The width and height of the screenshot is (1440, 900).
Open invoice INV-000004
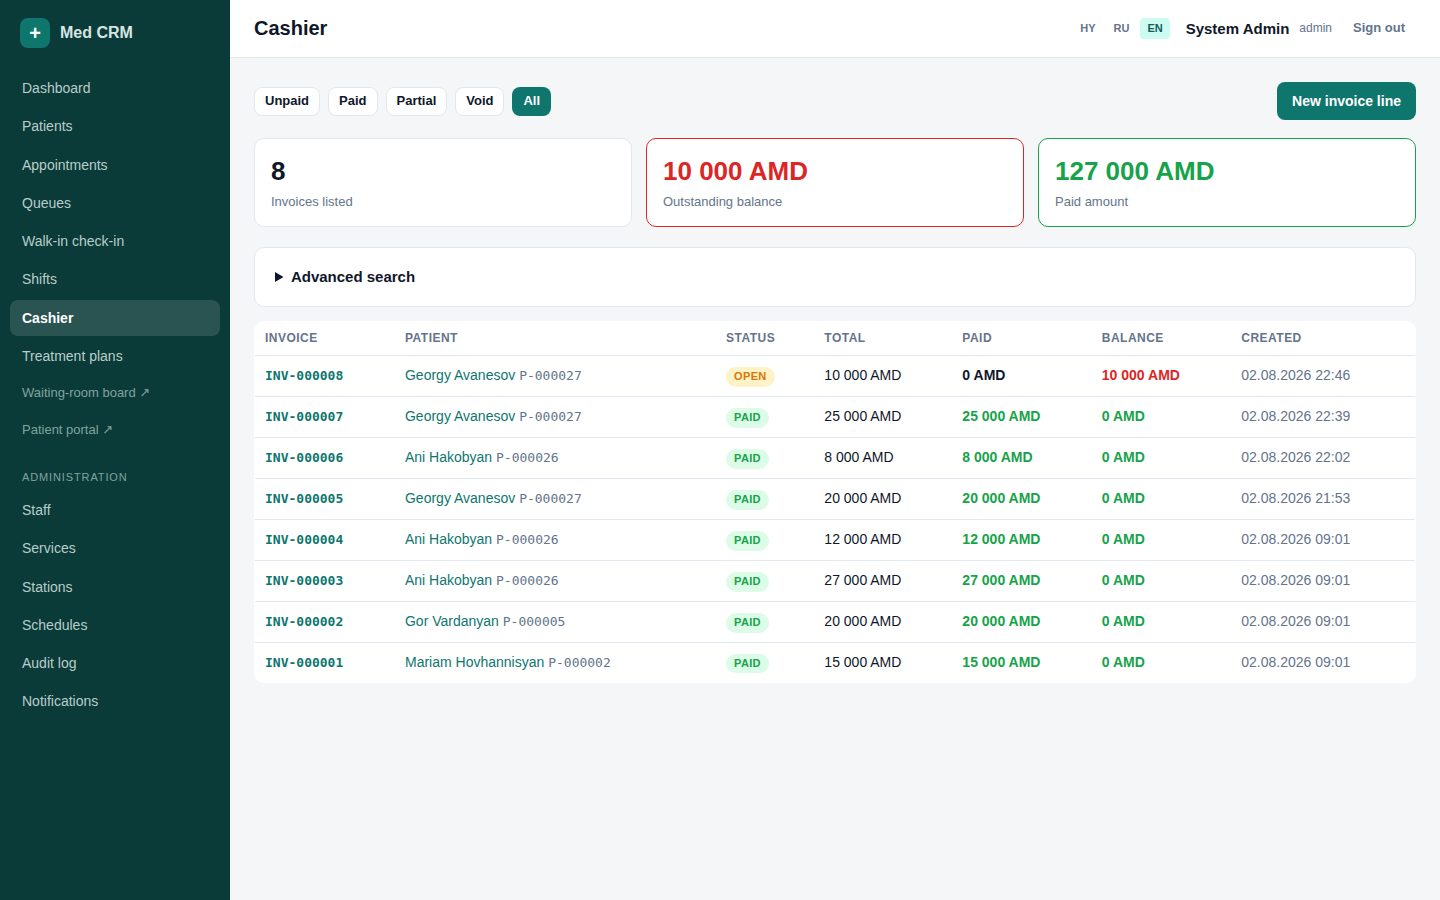[304, 540]
